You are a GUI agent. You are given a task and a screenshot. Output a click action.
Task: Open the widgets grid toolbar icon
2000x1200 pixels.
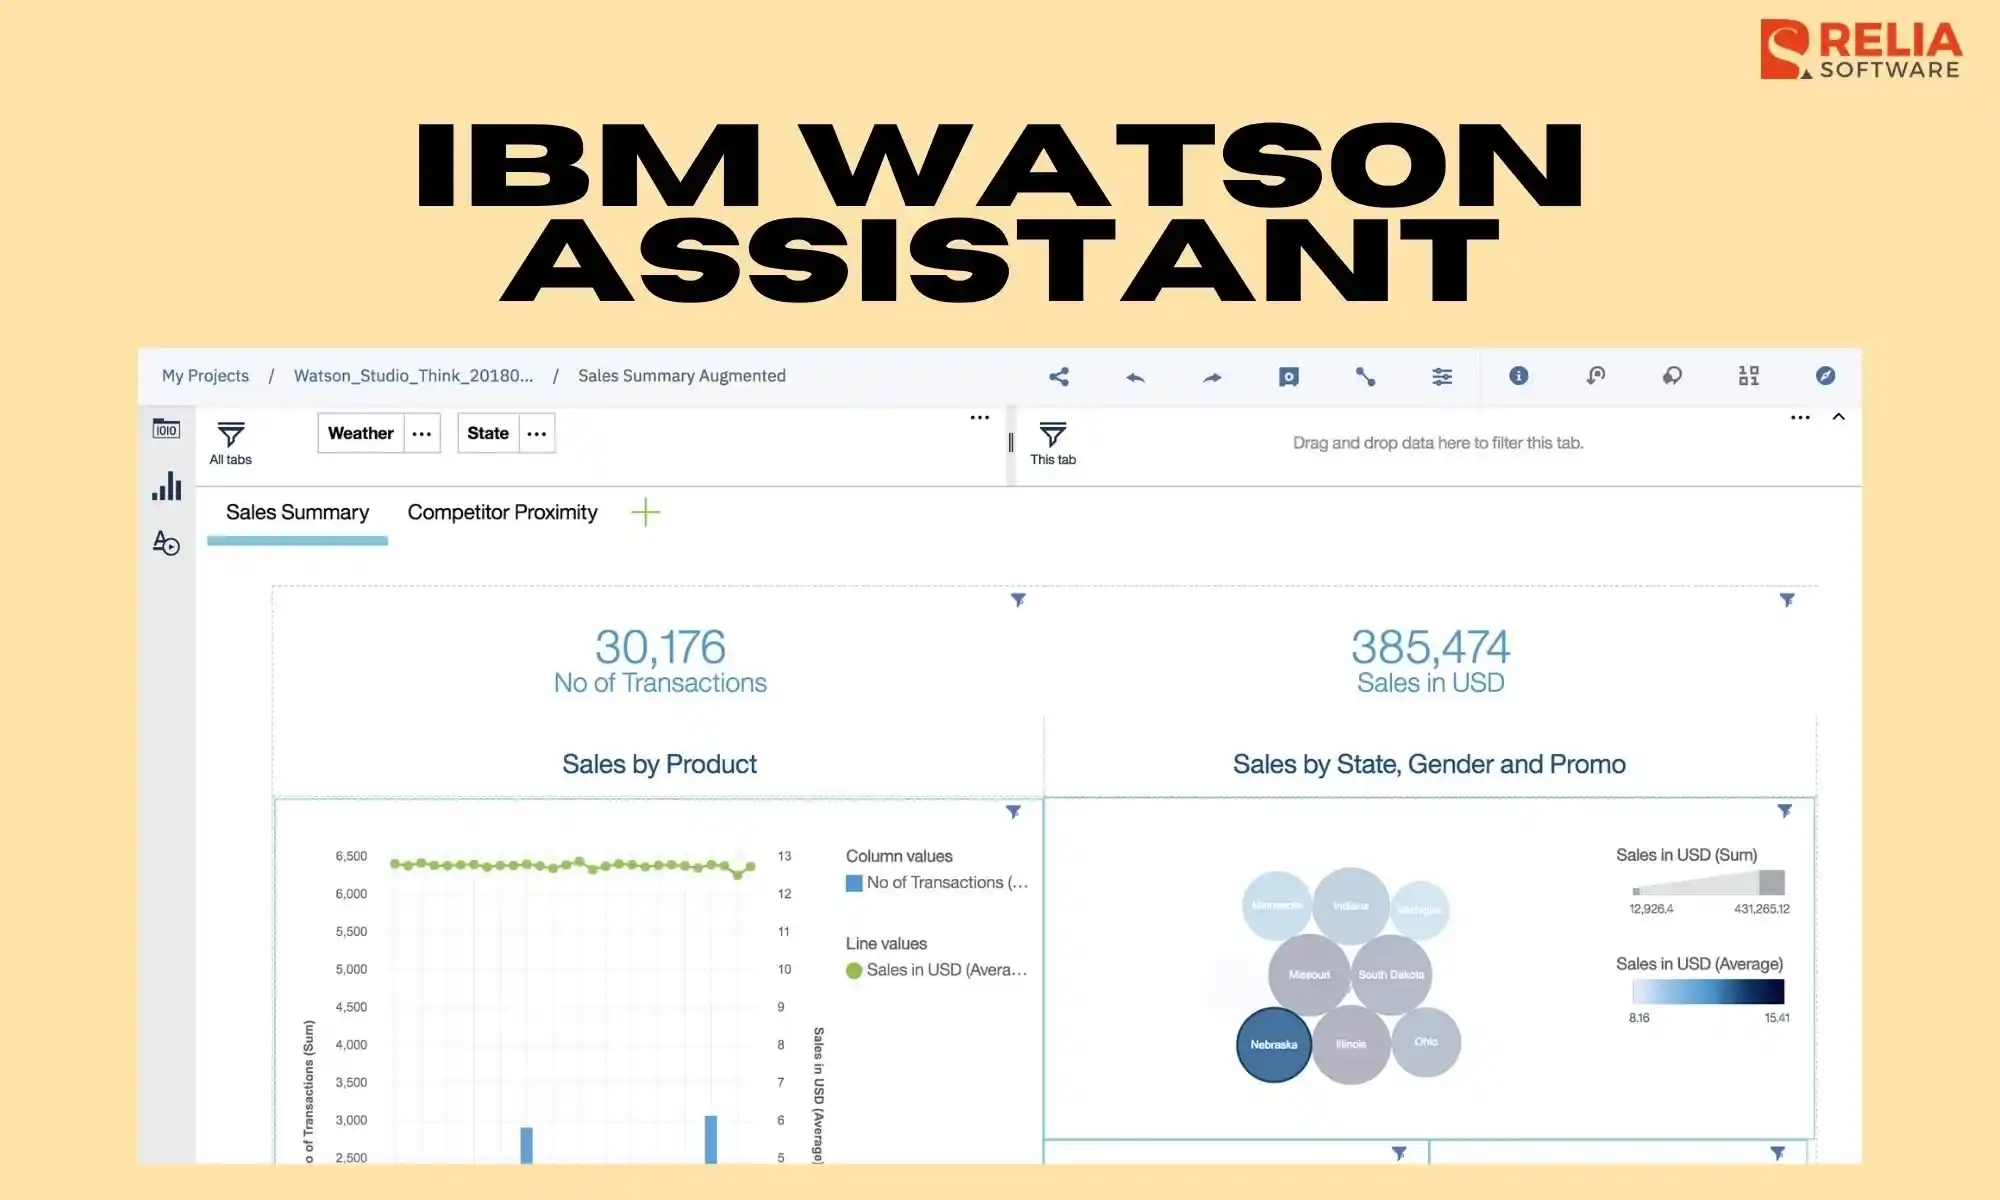pos(1748,375)
